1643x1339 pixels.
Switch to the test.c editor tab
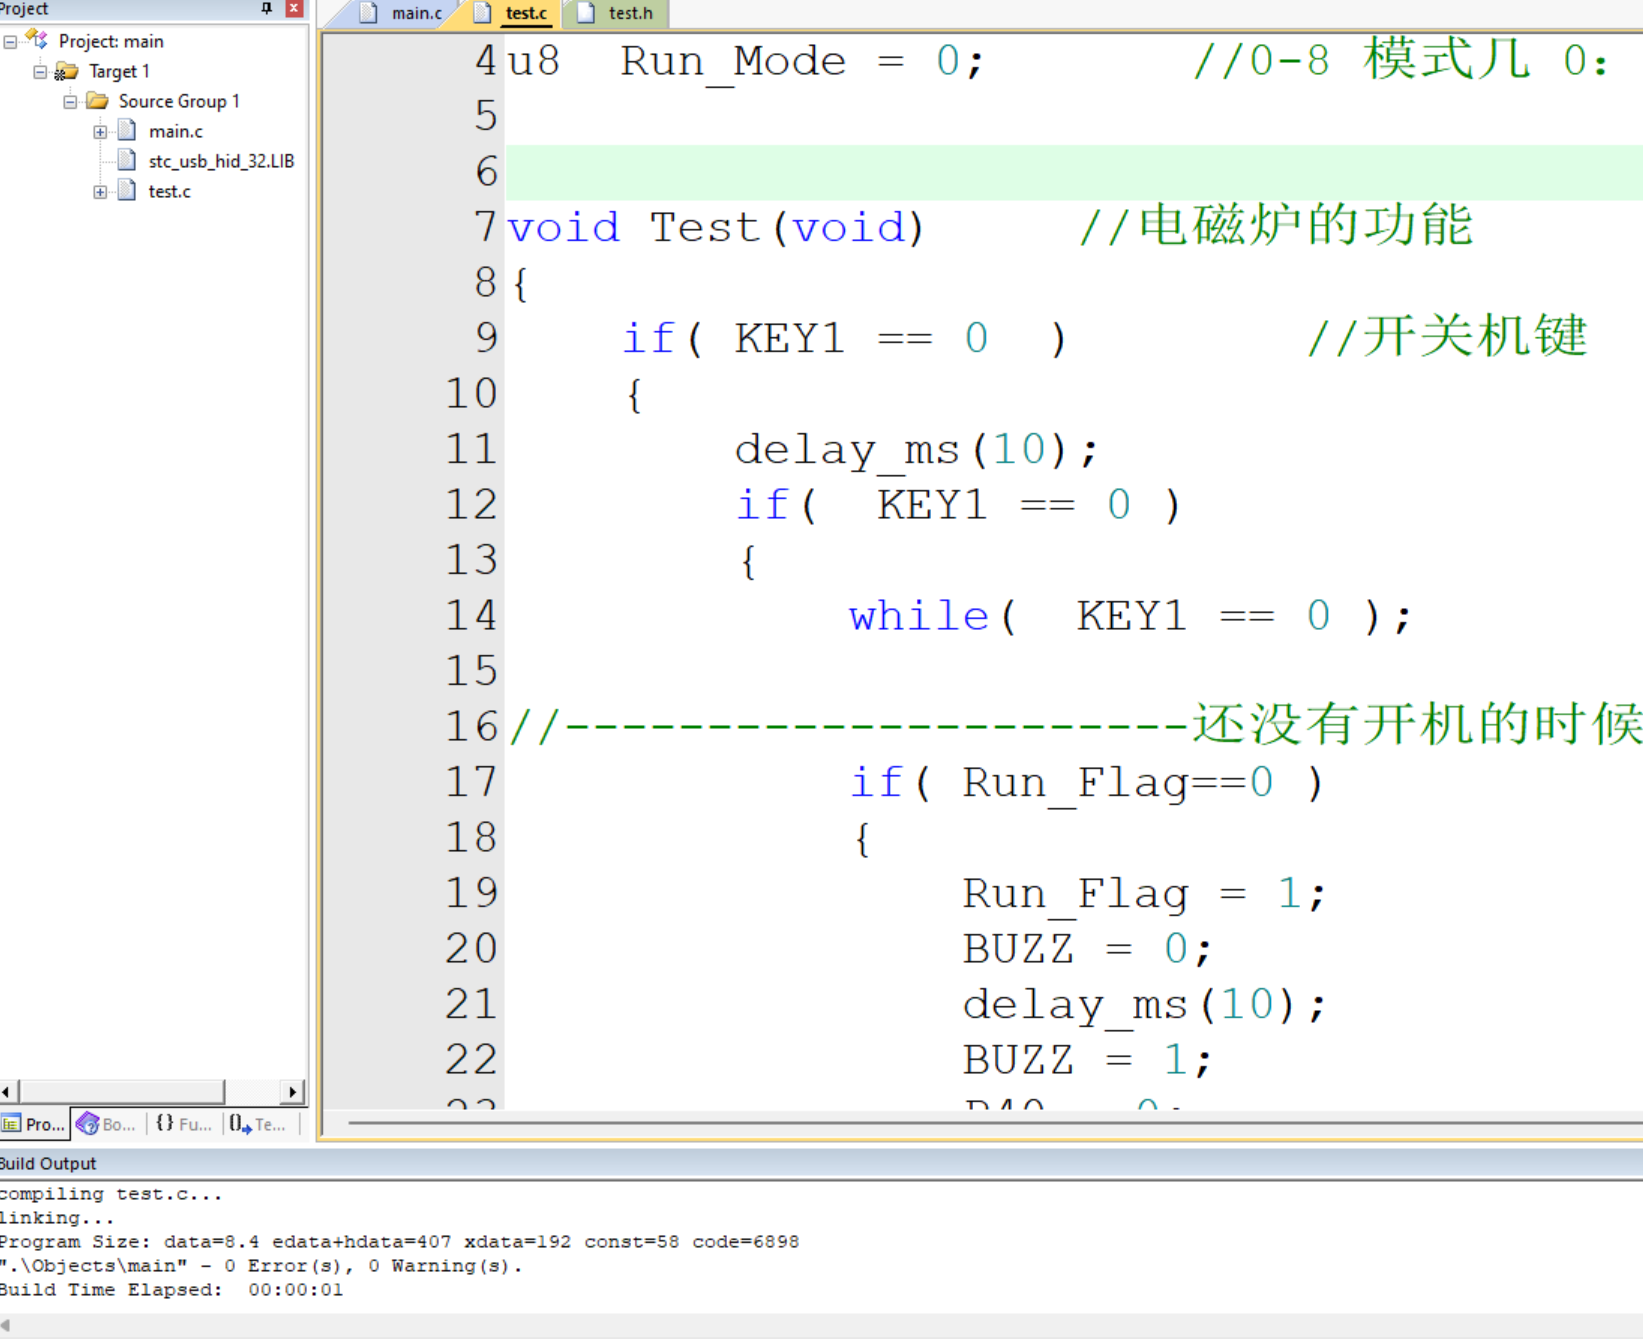tap(513, 13)
